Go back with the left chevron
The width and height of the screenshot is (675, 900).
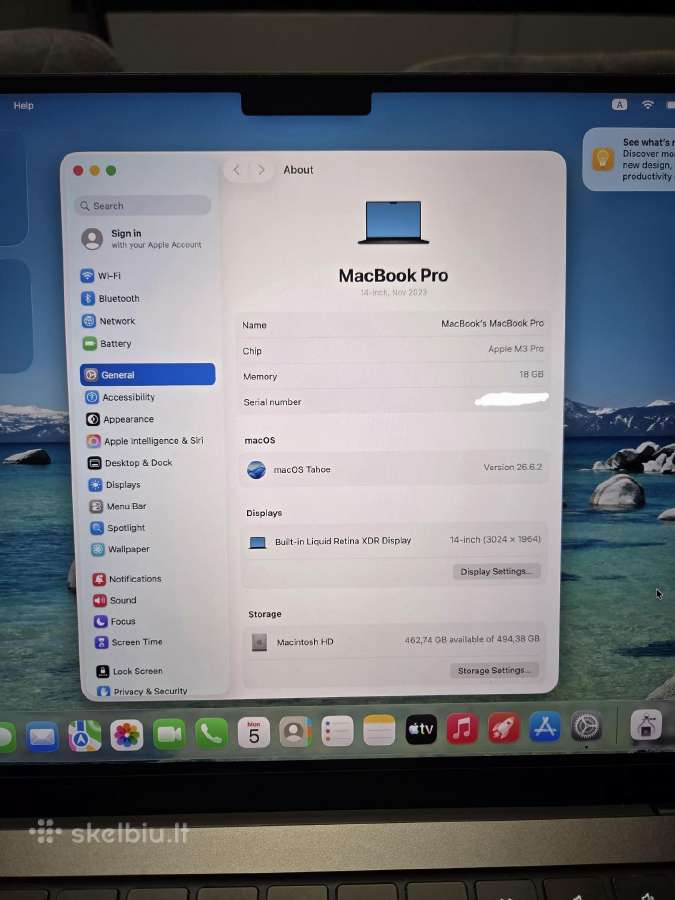[236, 170]
